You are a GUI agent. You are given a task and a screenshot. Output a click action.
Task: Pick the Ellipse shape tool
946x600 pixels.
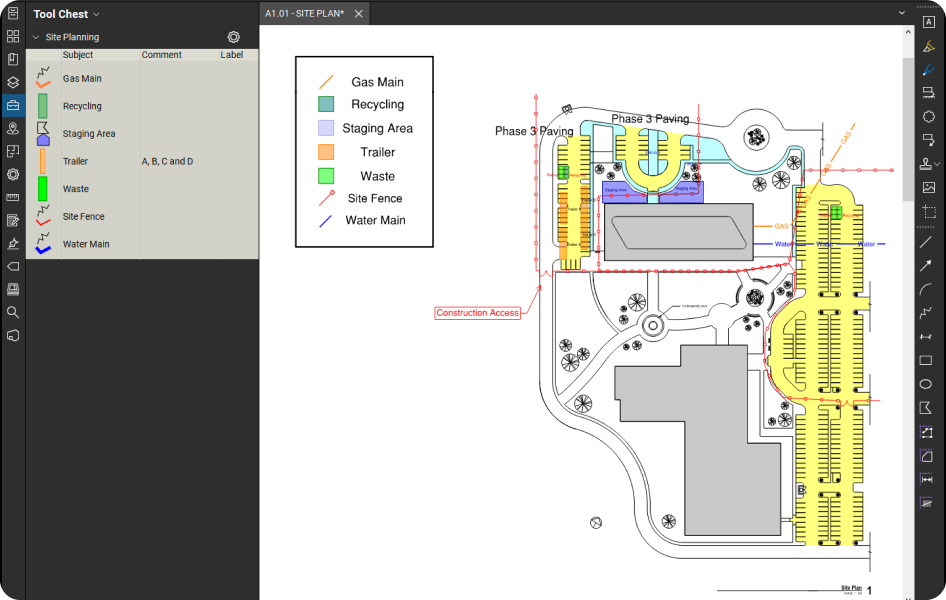click(926, 384)
